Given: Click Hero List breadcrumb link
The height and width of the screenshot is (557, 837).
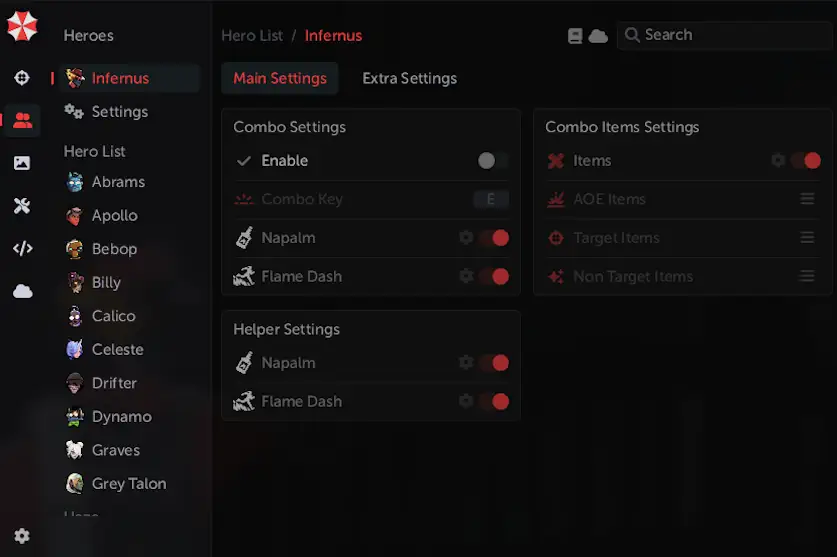Looking at the screenshot, I should (252, 36).
